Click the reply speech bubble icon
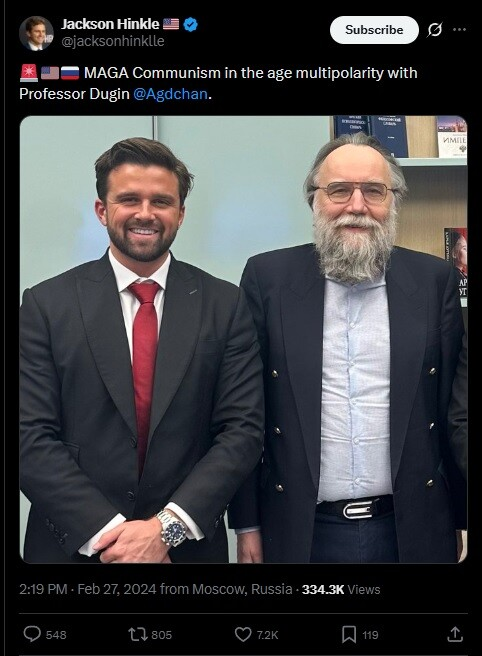Viewport: 482px width, 656px height. pyautogui.click(x=32, y=634)
